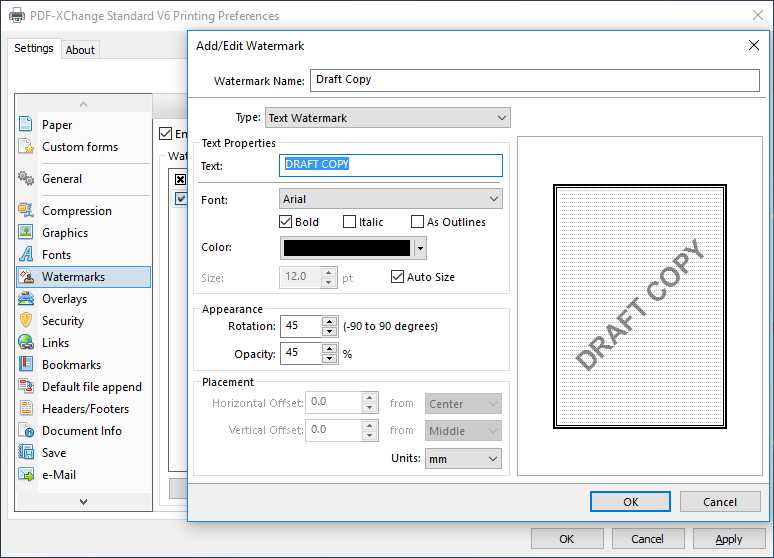Click the Security shield icon
The height and width of the screenshot is (558, 774).
(x=26, y=320)
